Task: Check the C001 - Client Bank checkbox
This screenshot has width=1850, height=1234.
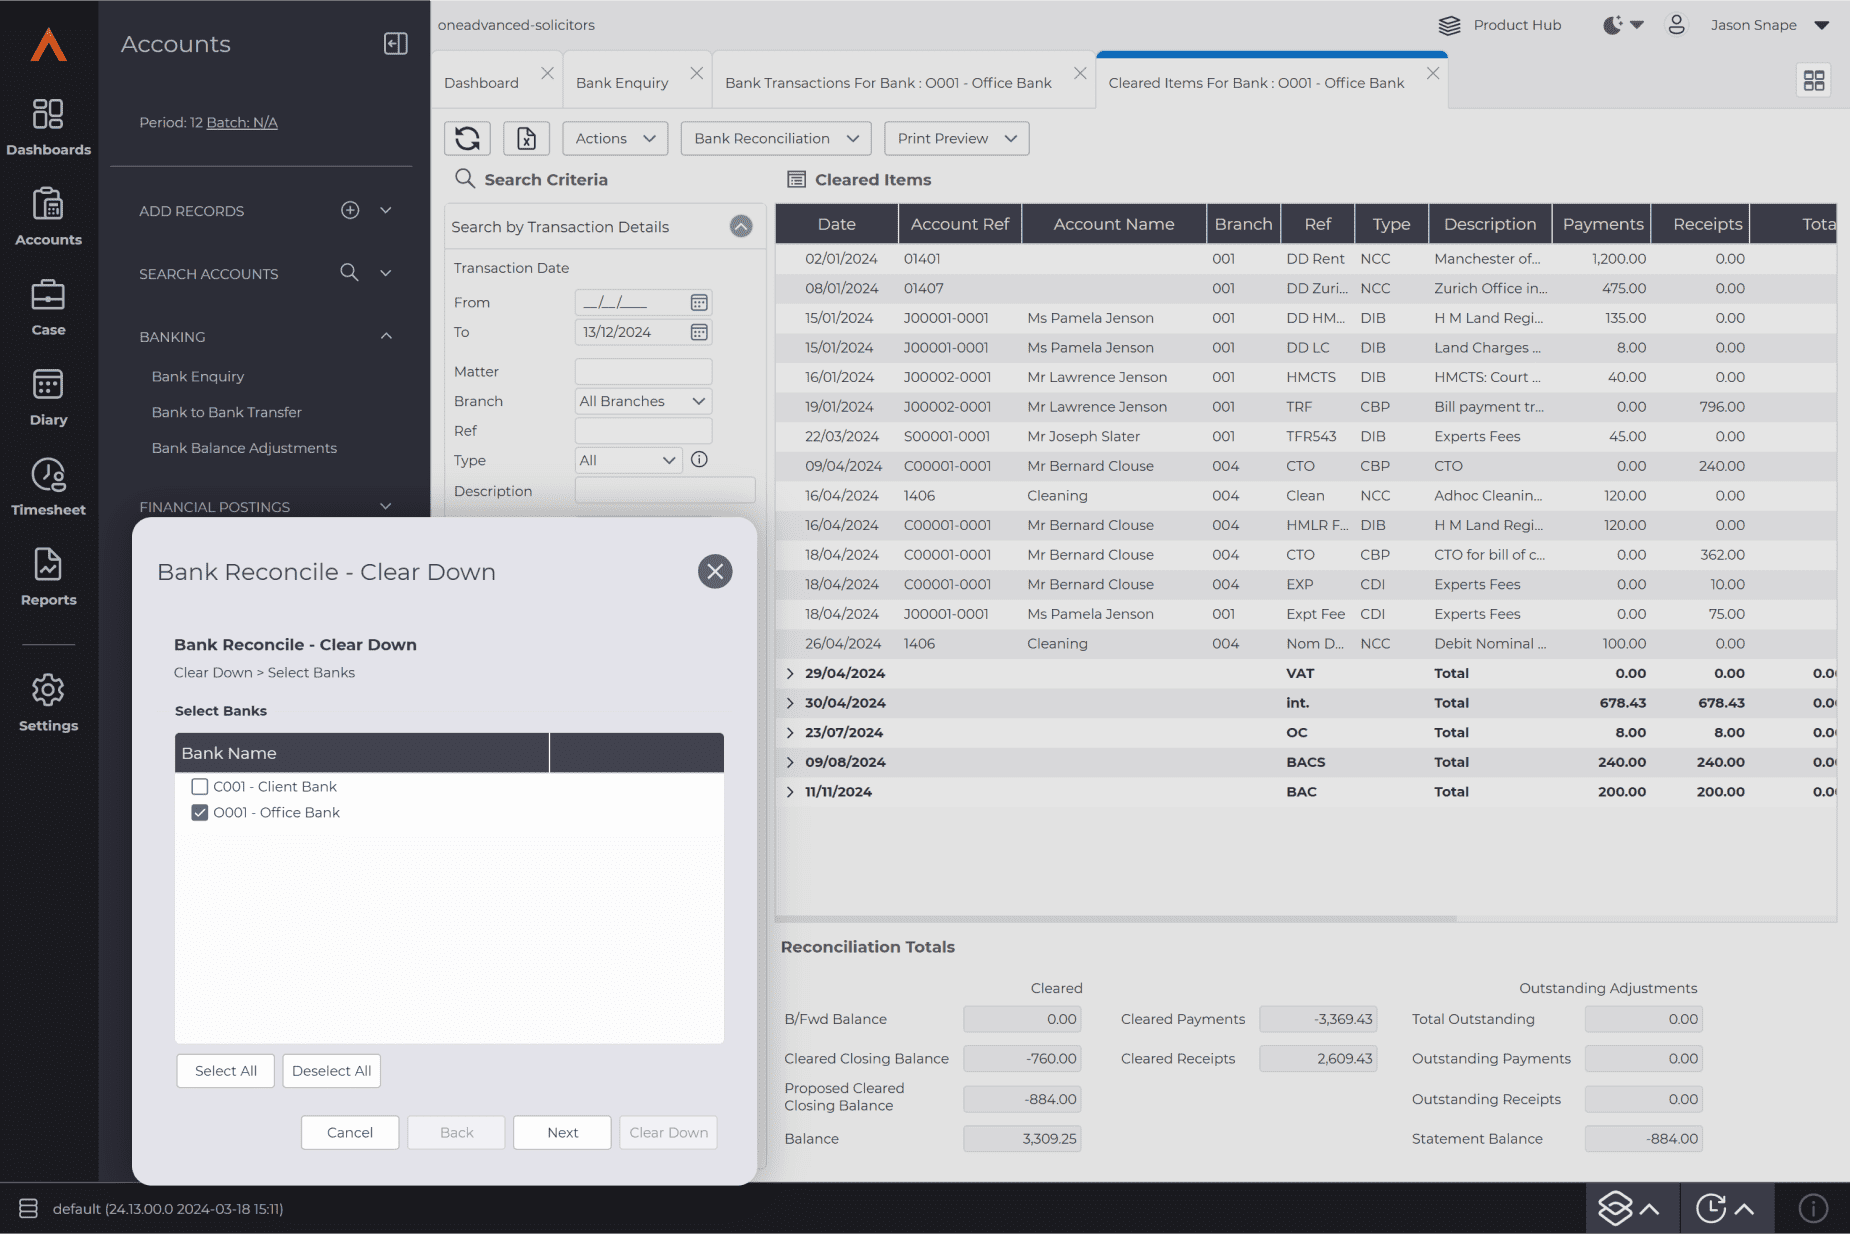Action: (x=200, y=787)
